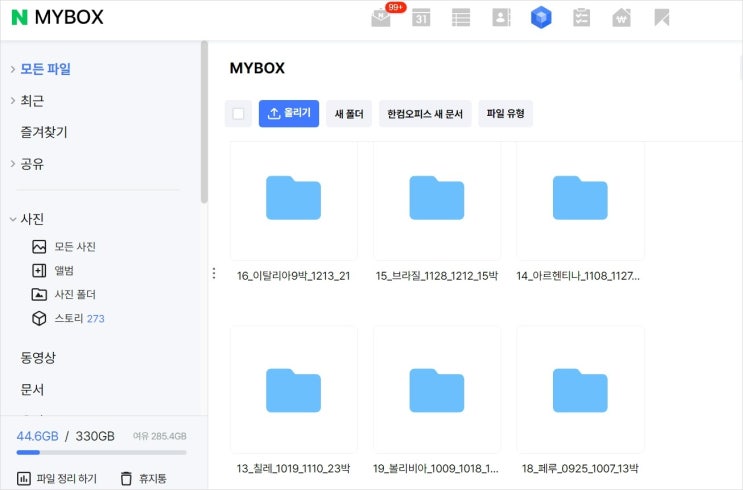Viewport: 743px width, 490px height.
Task: Open the household ledger won icon
Action: pyautogui.click(x=621, y=18)
